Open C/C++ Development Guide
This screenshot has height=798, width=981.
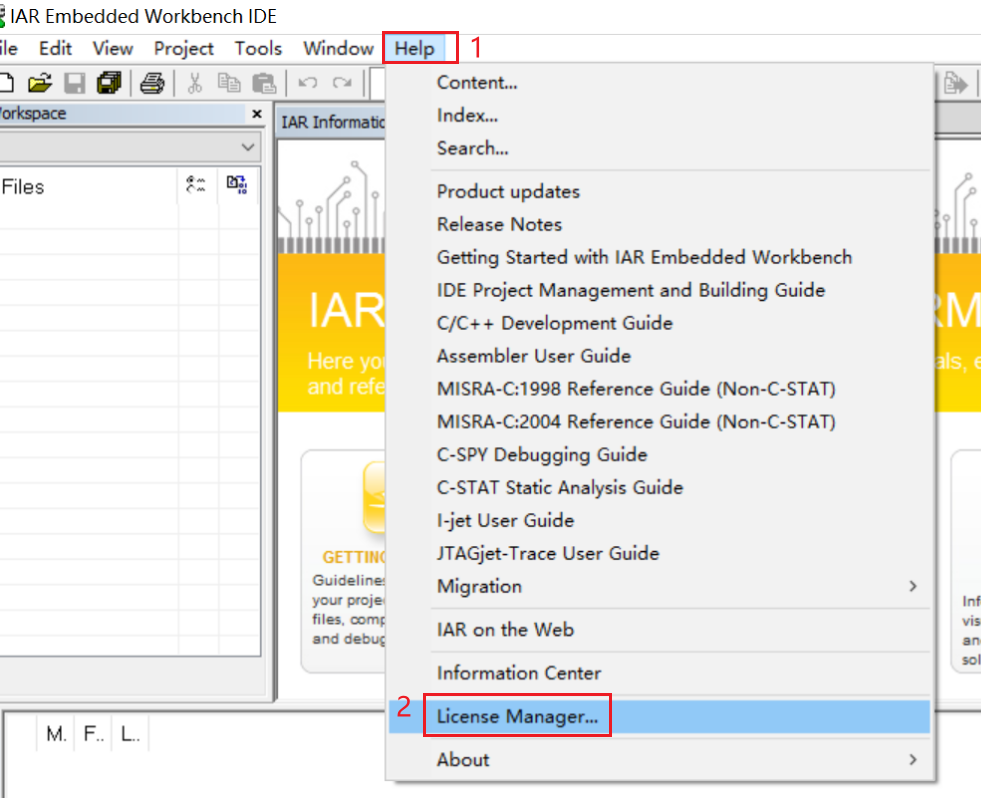tap(659, 323)
